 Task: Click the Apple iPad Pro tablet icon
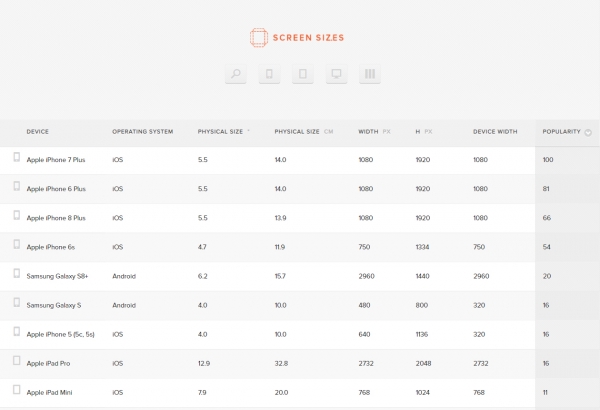pos(16,361)
